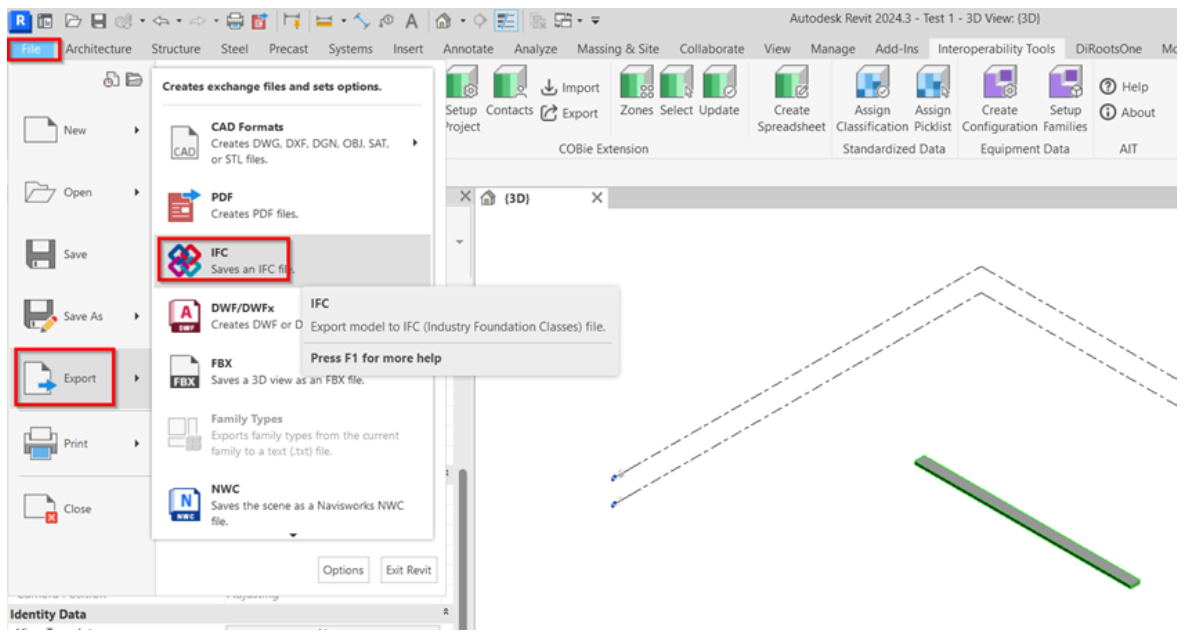Expand the Export submenu arrow
Viewport: 1187px width, 633px height.
pyautogui.click(x=137, y=378)
